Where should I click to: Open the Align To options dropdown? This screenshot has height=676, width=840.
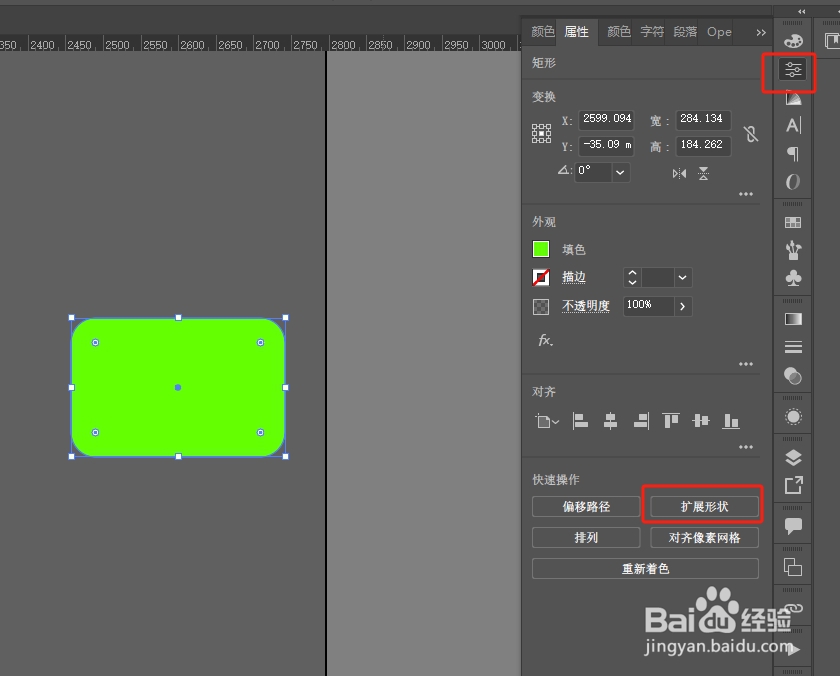click(x=547, y=422)
